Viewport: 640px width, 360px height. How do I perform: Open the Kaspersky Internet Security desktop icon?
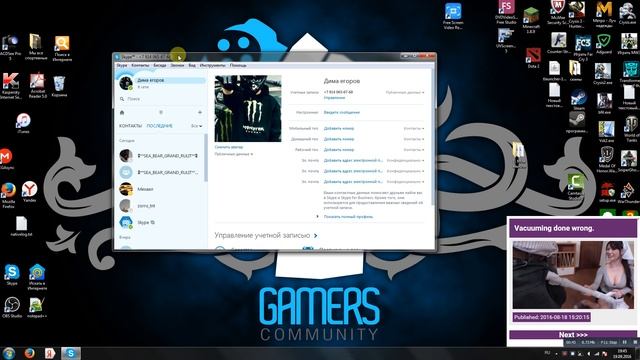coord(11,86)
